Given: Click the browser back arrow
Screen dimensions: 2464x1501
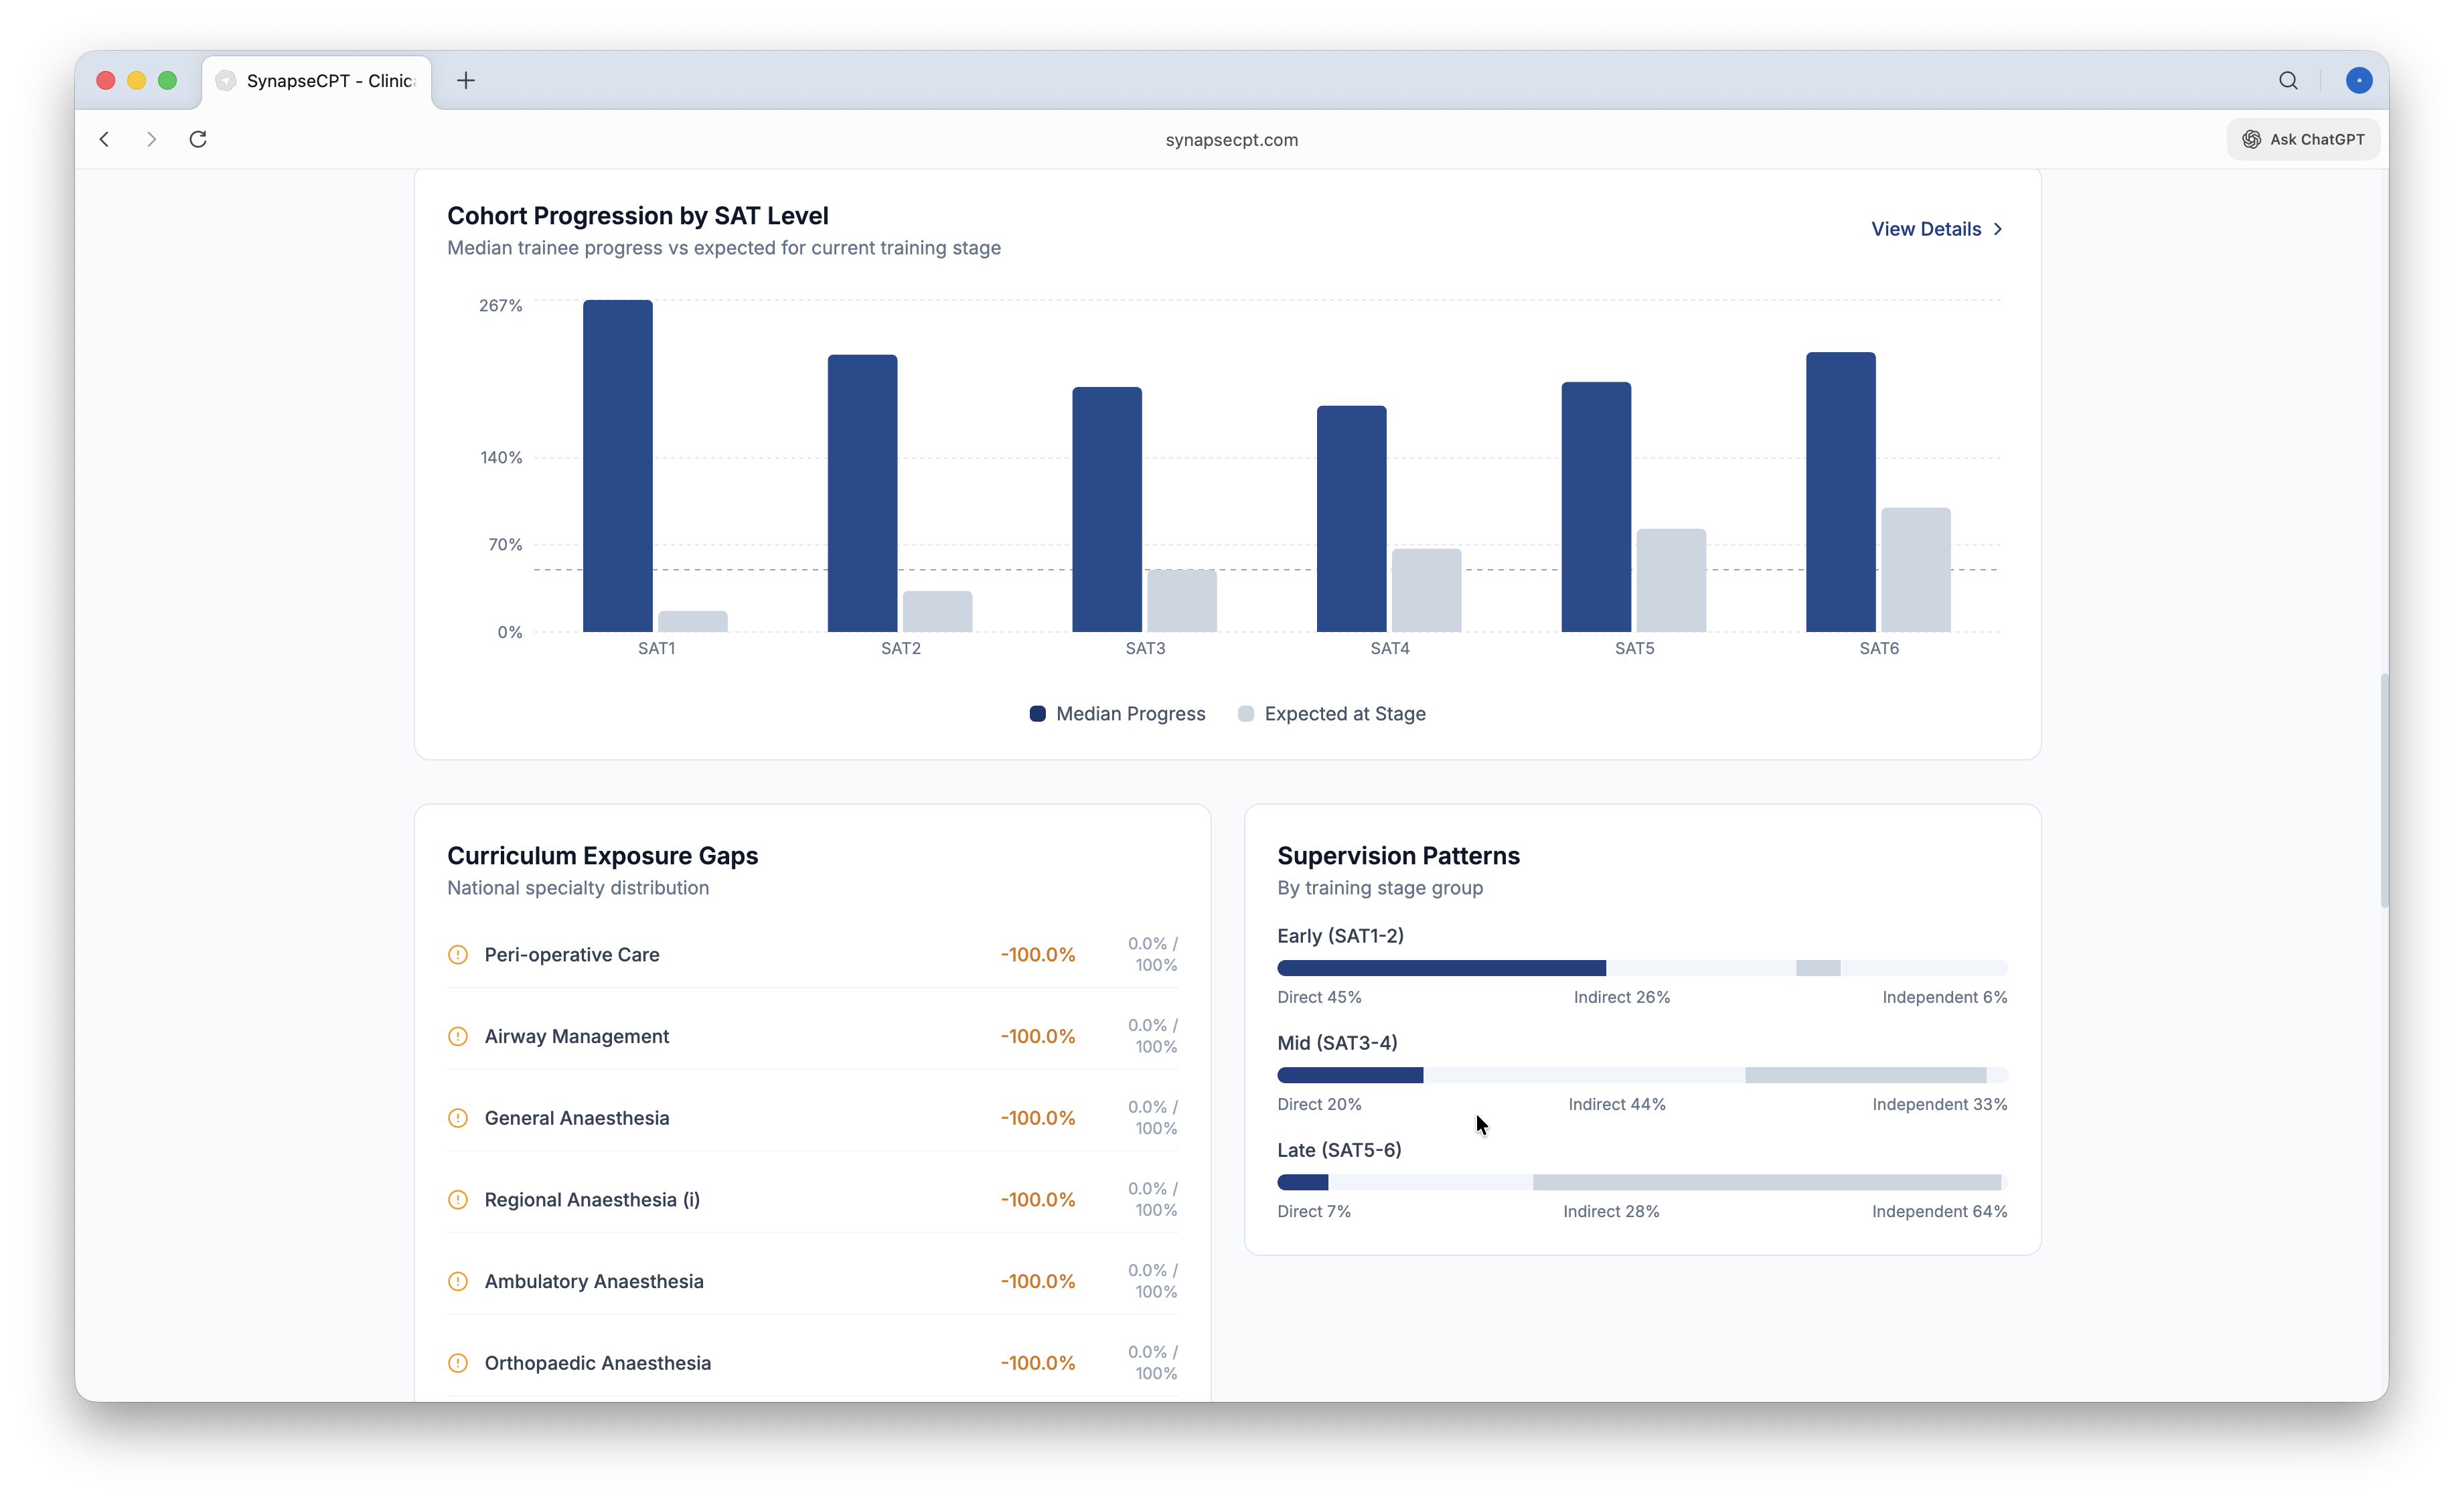Looking at the screenshot, I should (x=104, y=139).
